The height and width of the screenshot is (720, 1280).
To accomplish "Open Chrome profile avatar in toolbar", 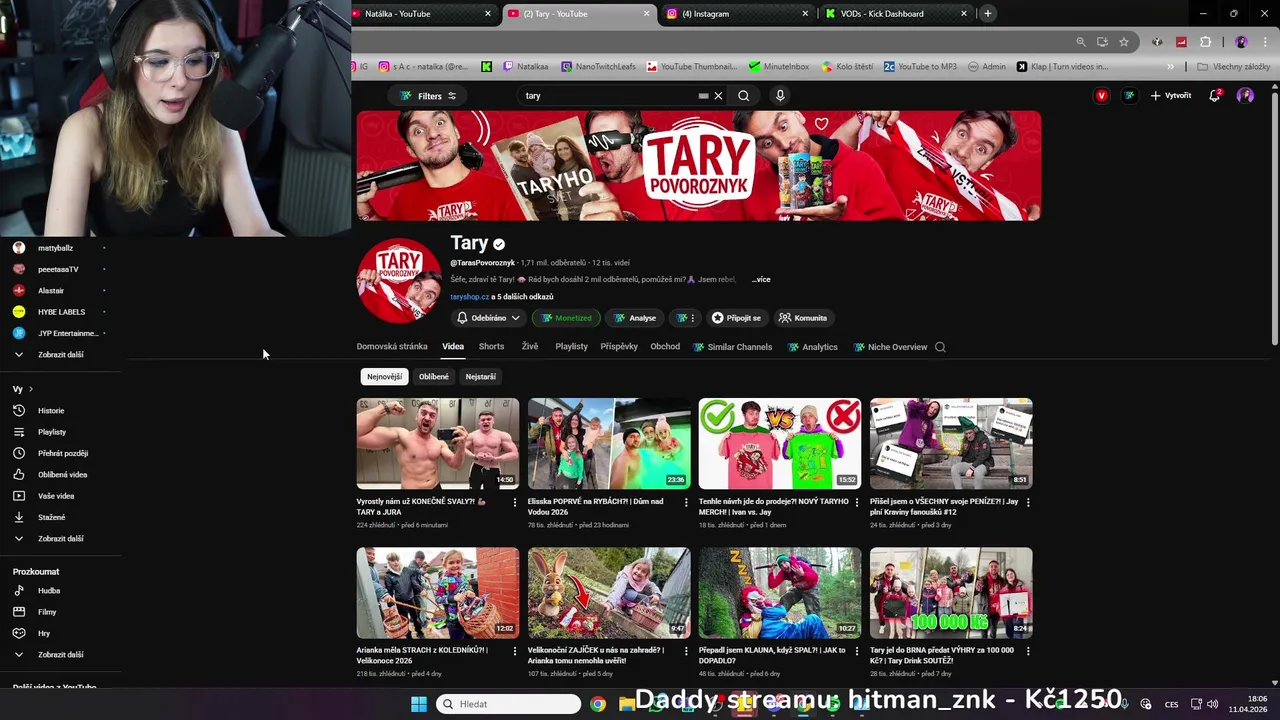I will 1241,42.
